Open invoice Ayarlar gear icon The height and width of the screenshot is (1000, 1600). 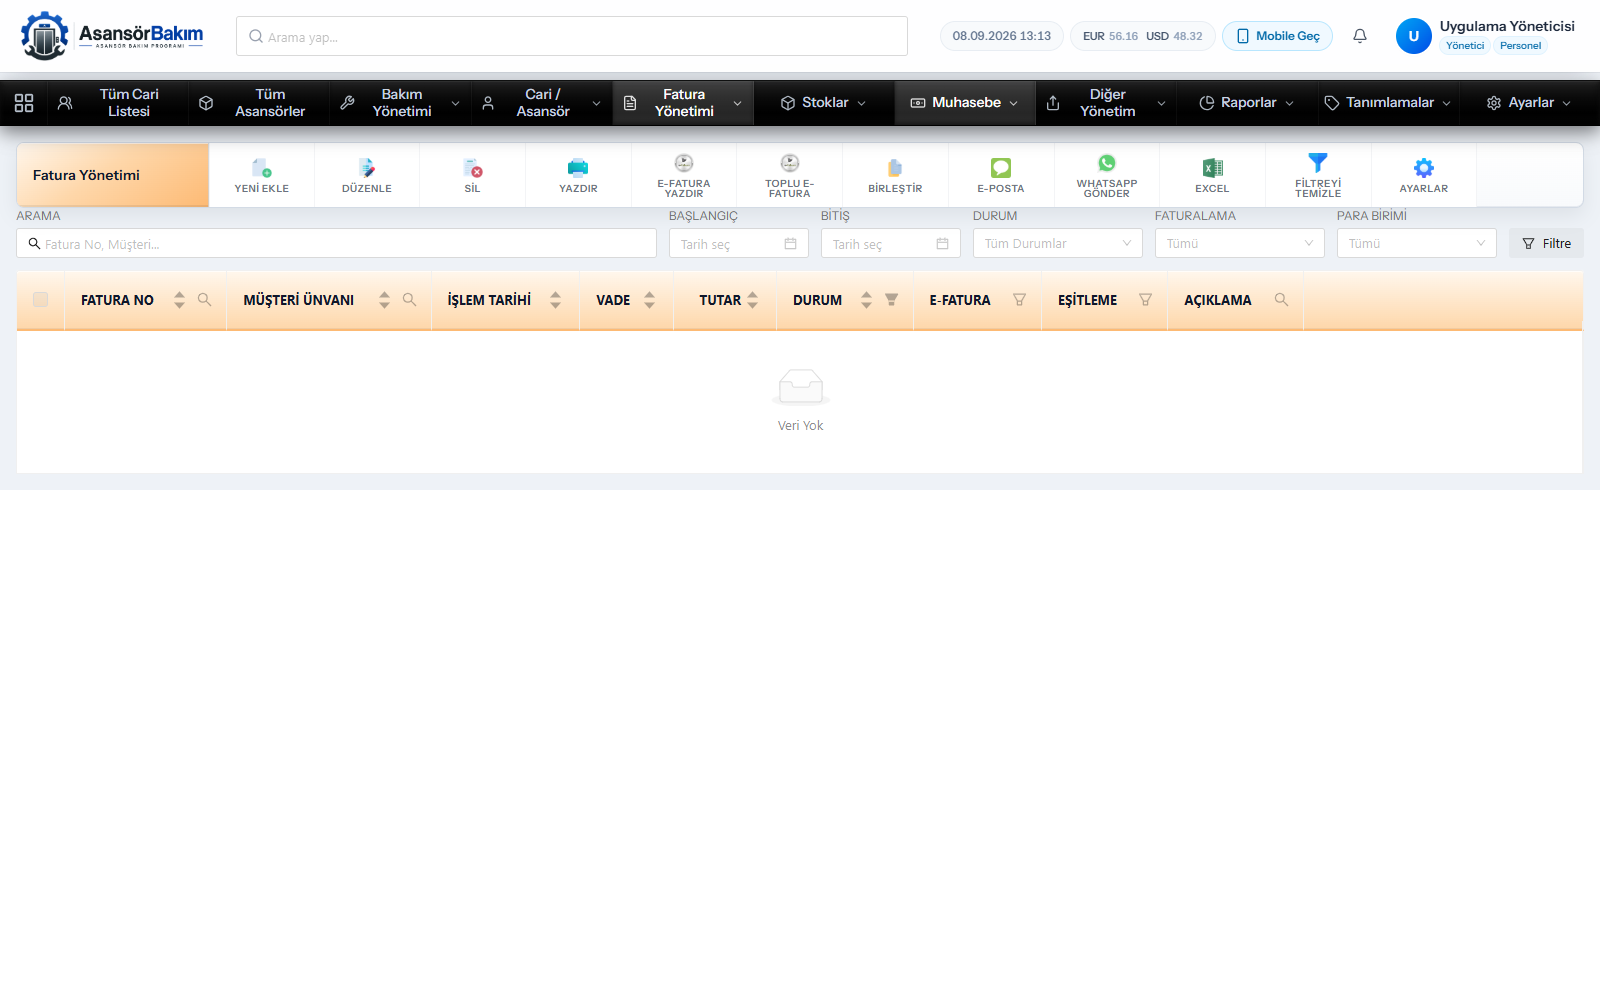tap(1424, 168)
